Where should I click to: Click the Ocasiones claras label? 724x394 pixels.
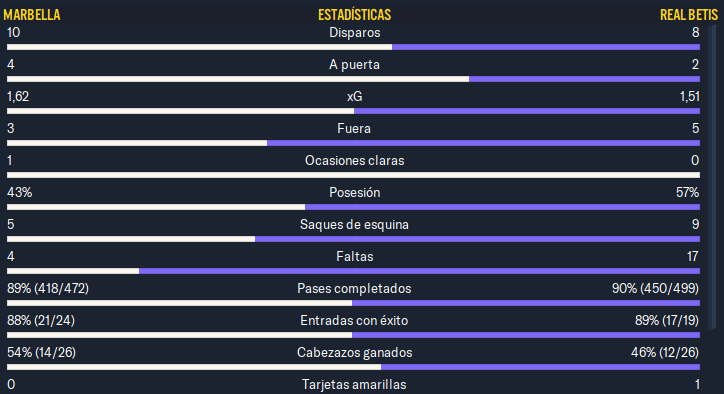pyautogui.click(x=355, y=161)
